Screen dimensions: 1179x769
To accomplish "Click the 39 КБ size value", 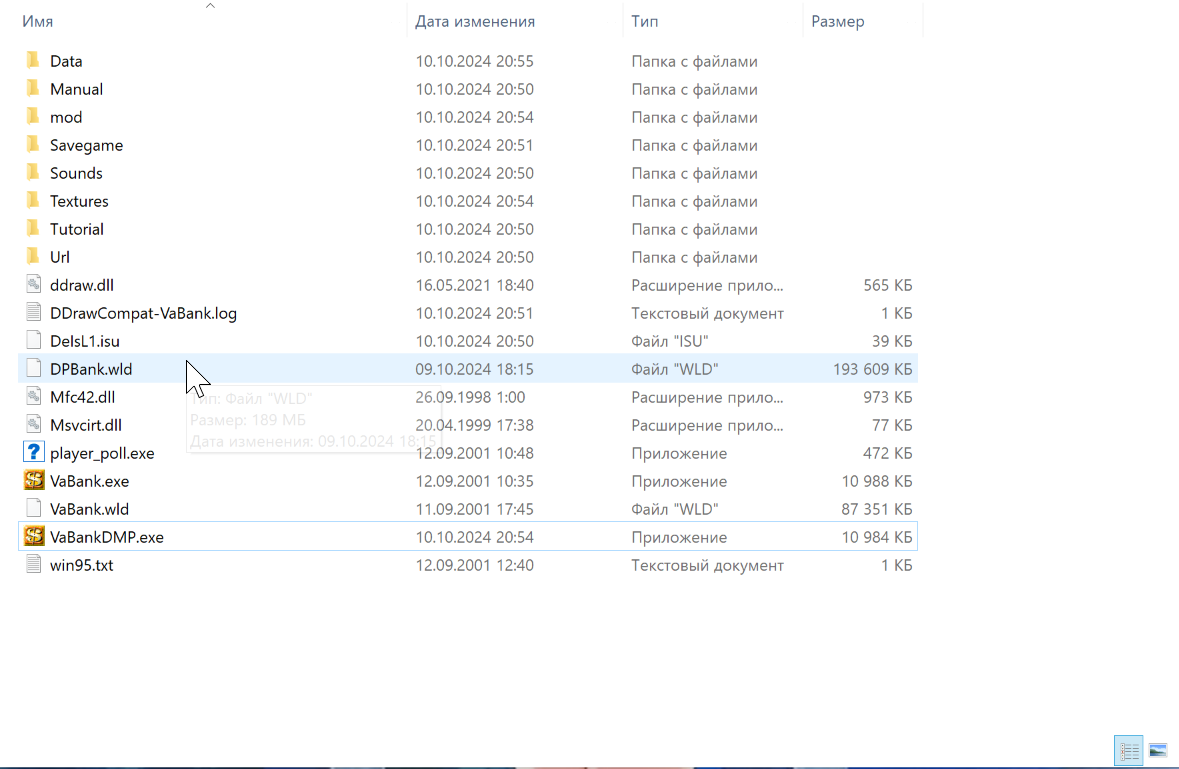I will coord(893,341).
